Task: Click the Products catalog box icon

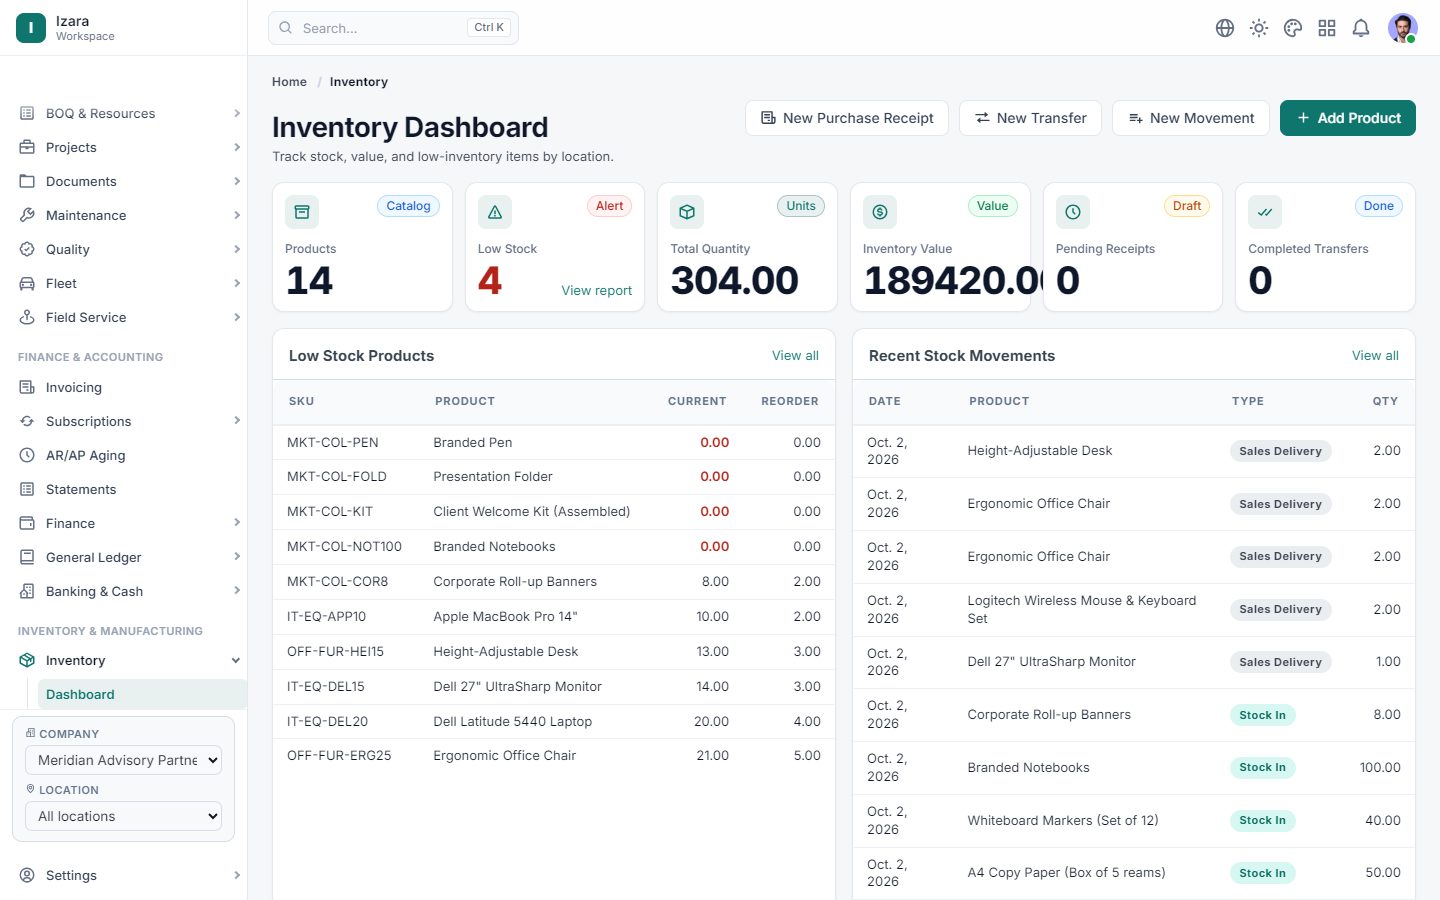Action: click(302, 212)
